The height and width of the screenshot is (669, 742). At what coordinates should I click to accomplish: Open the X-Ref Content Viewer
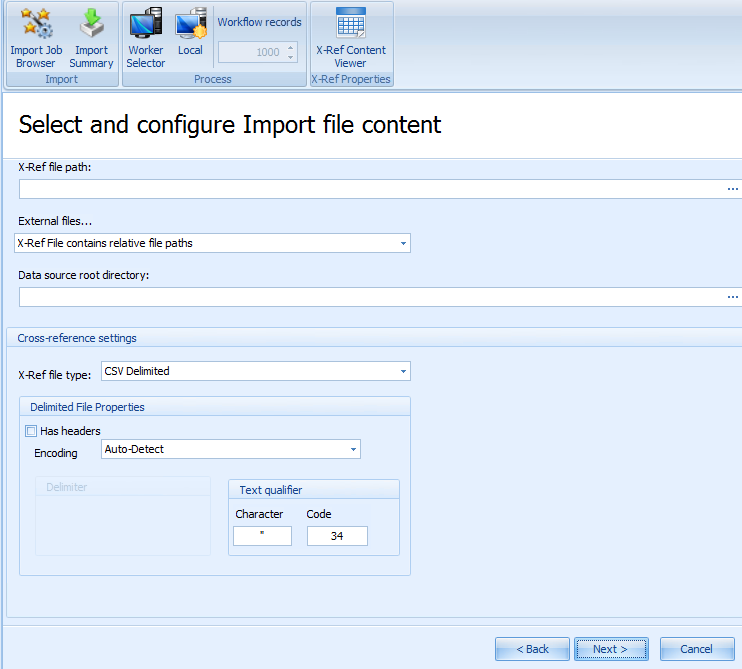[351, 38]
